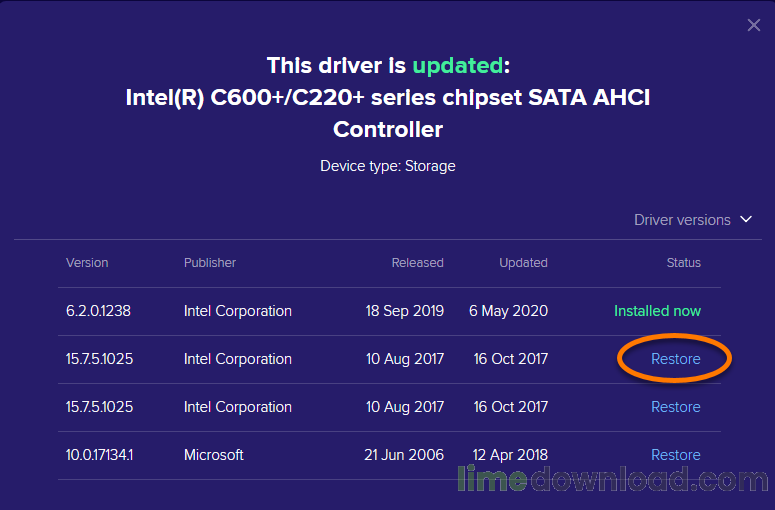
Task: Click the 6 May 2020 updated date
Action: (x=508, y=311)
